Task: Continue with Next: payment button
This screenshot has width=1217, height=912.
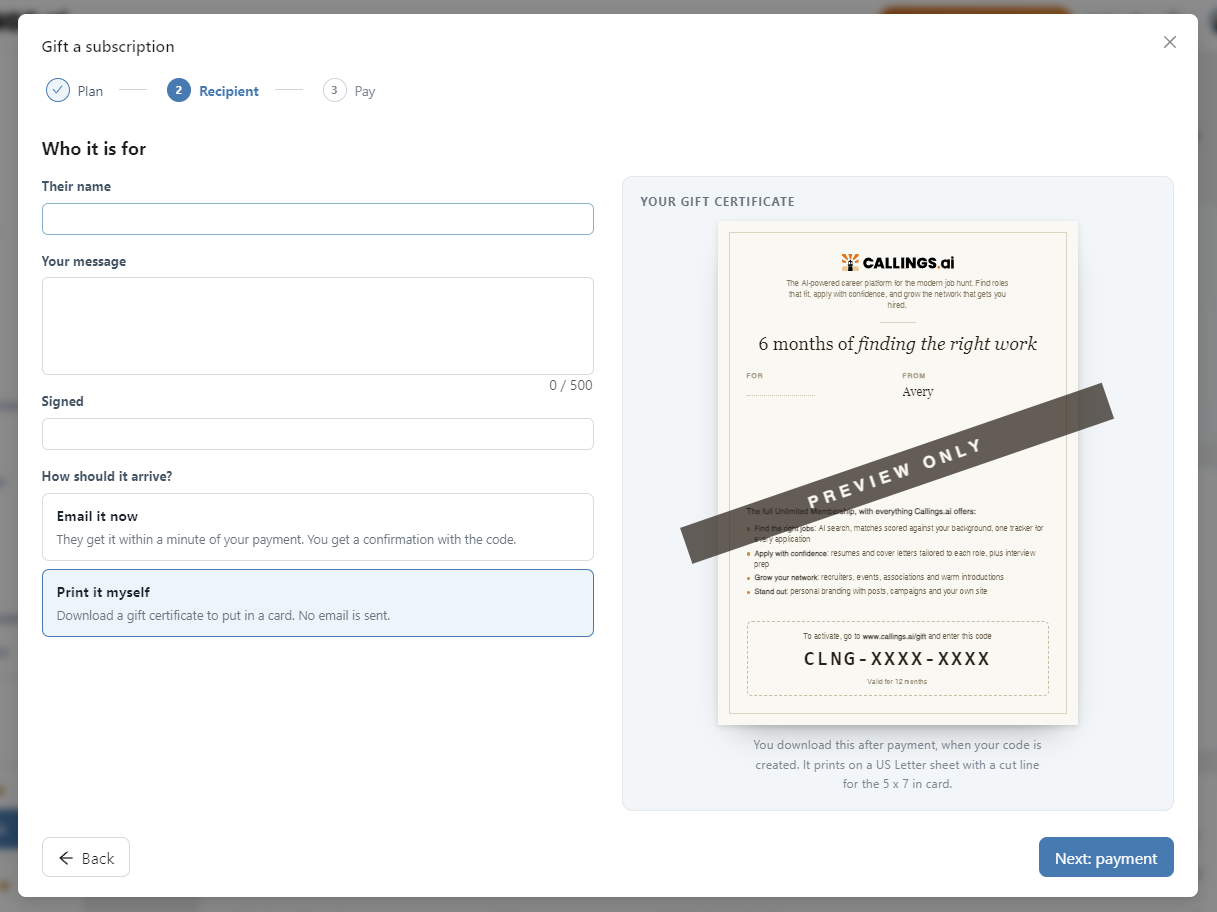Action: point(1106,857)
